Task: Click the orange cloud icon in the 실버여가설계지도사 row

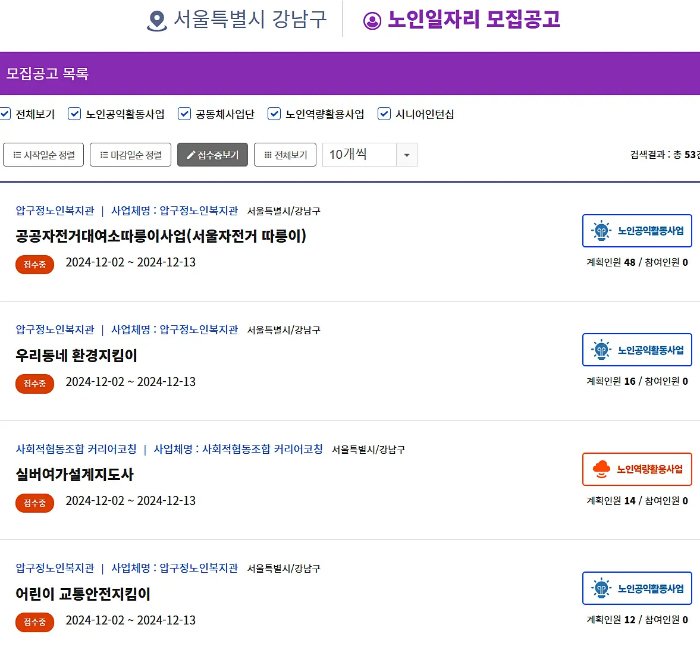Action: pos(601,469)
